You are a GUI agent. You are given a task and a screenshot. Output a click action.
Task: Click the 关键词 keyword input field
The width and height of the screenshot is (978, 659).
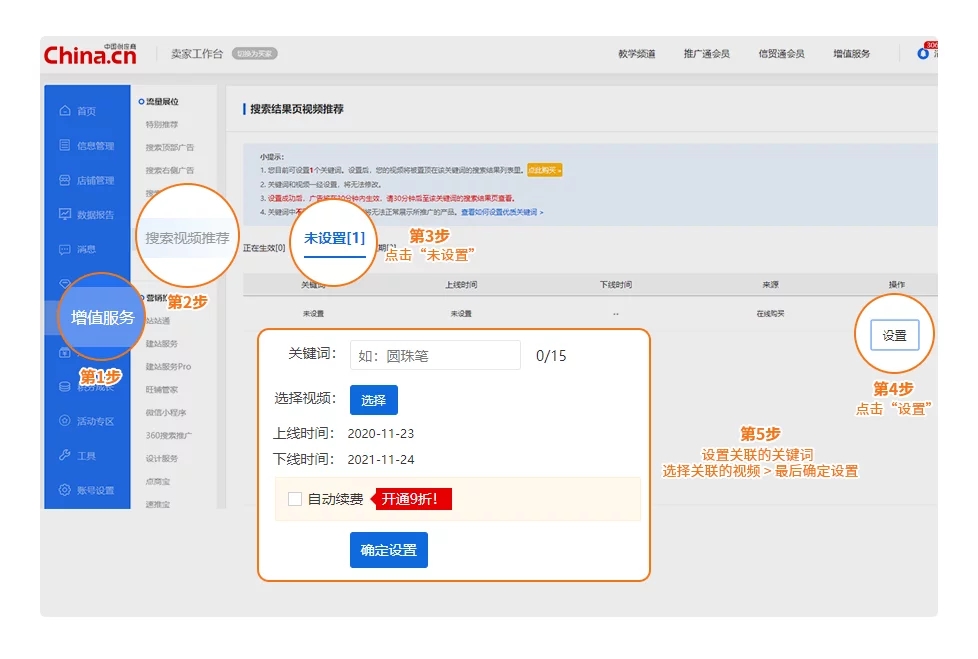click(434, 355)
